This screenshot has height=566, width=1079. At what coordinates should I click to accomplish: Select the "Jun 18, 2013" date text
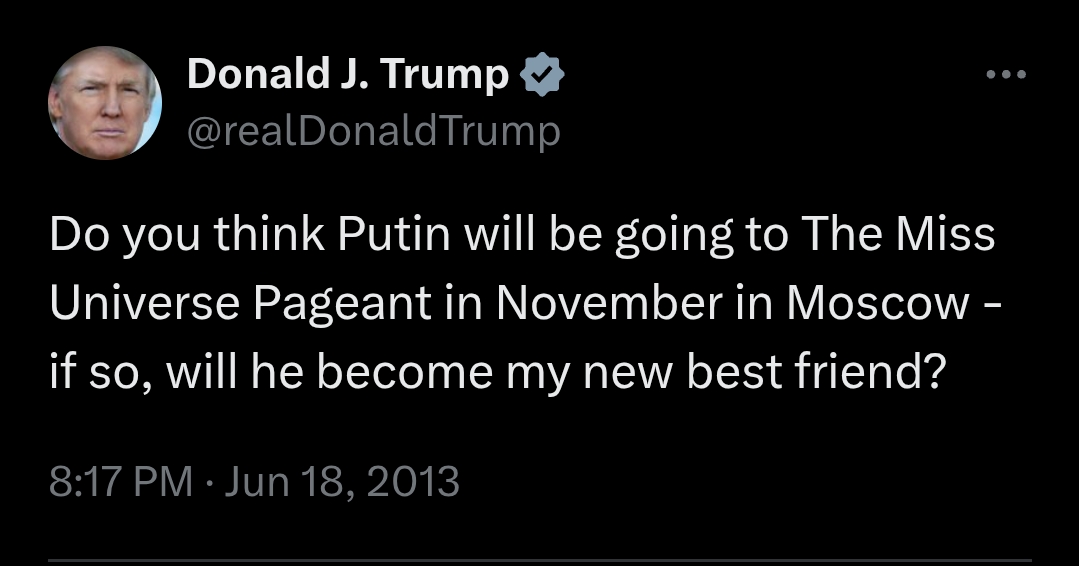coord(342,481)
